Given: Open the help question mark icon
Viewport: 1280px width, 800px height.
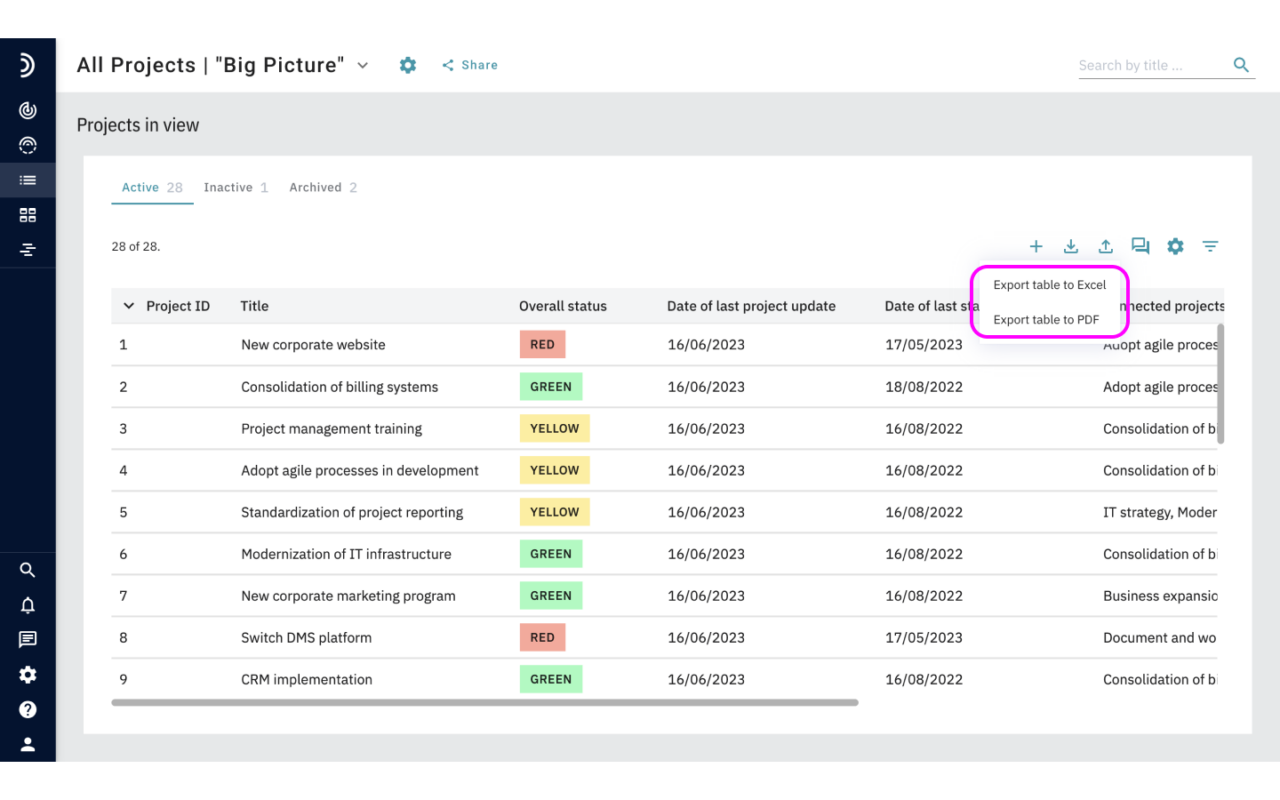Looking at the screenshot, I should tap(28, 709).
